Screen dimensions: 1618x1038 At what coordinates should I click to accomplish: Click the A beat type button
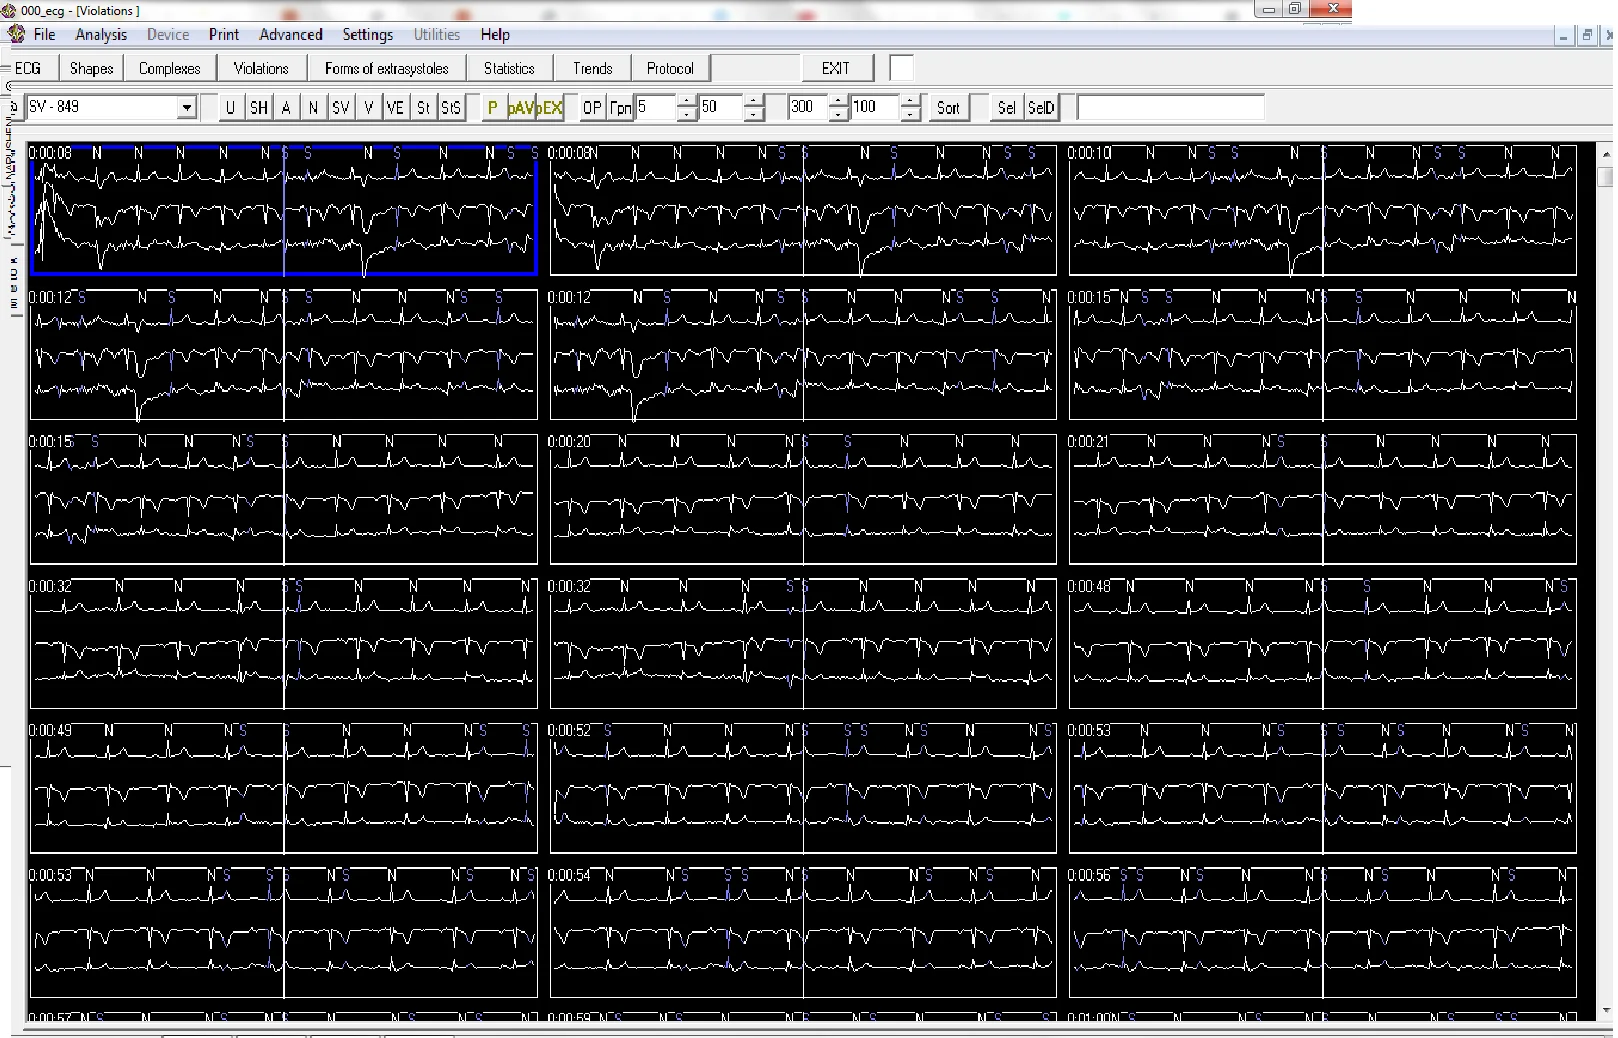pos(286,108)
